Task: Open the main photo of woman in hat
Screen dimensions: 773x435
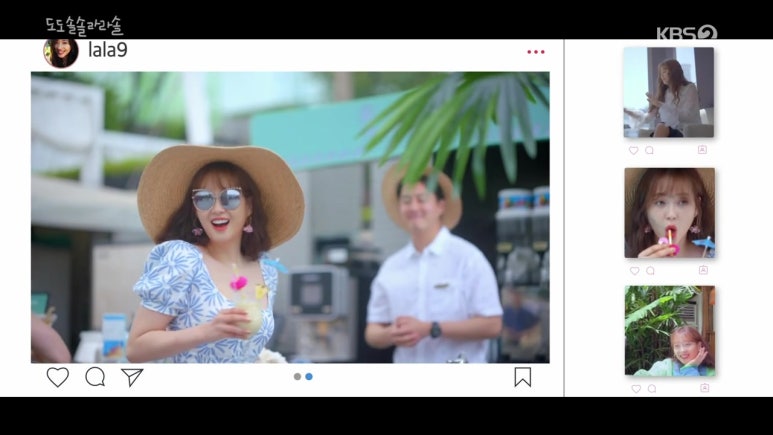Action: pyautogui.click(x=290, y=218)
